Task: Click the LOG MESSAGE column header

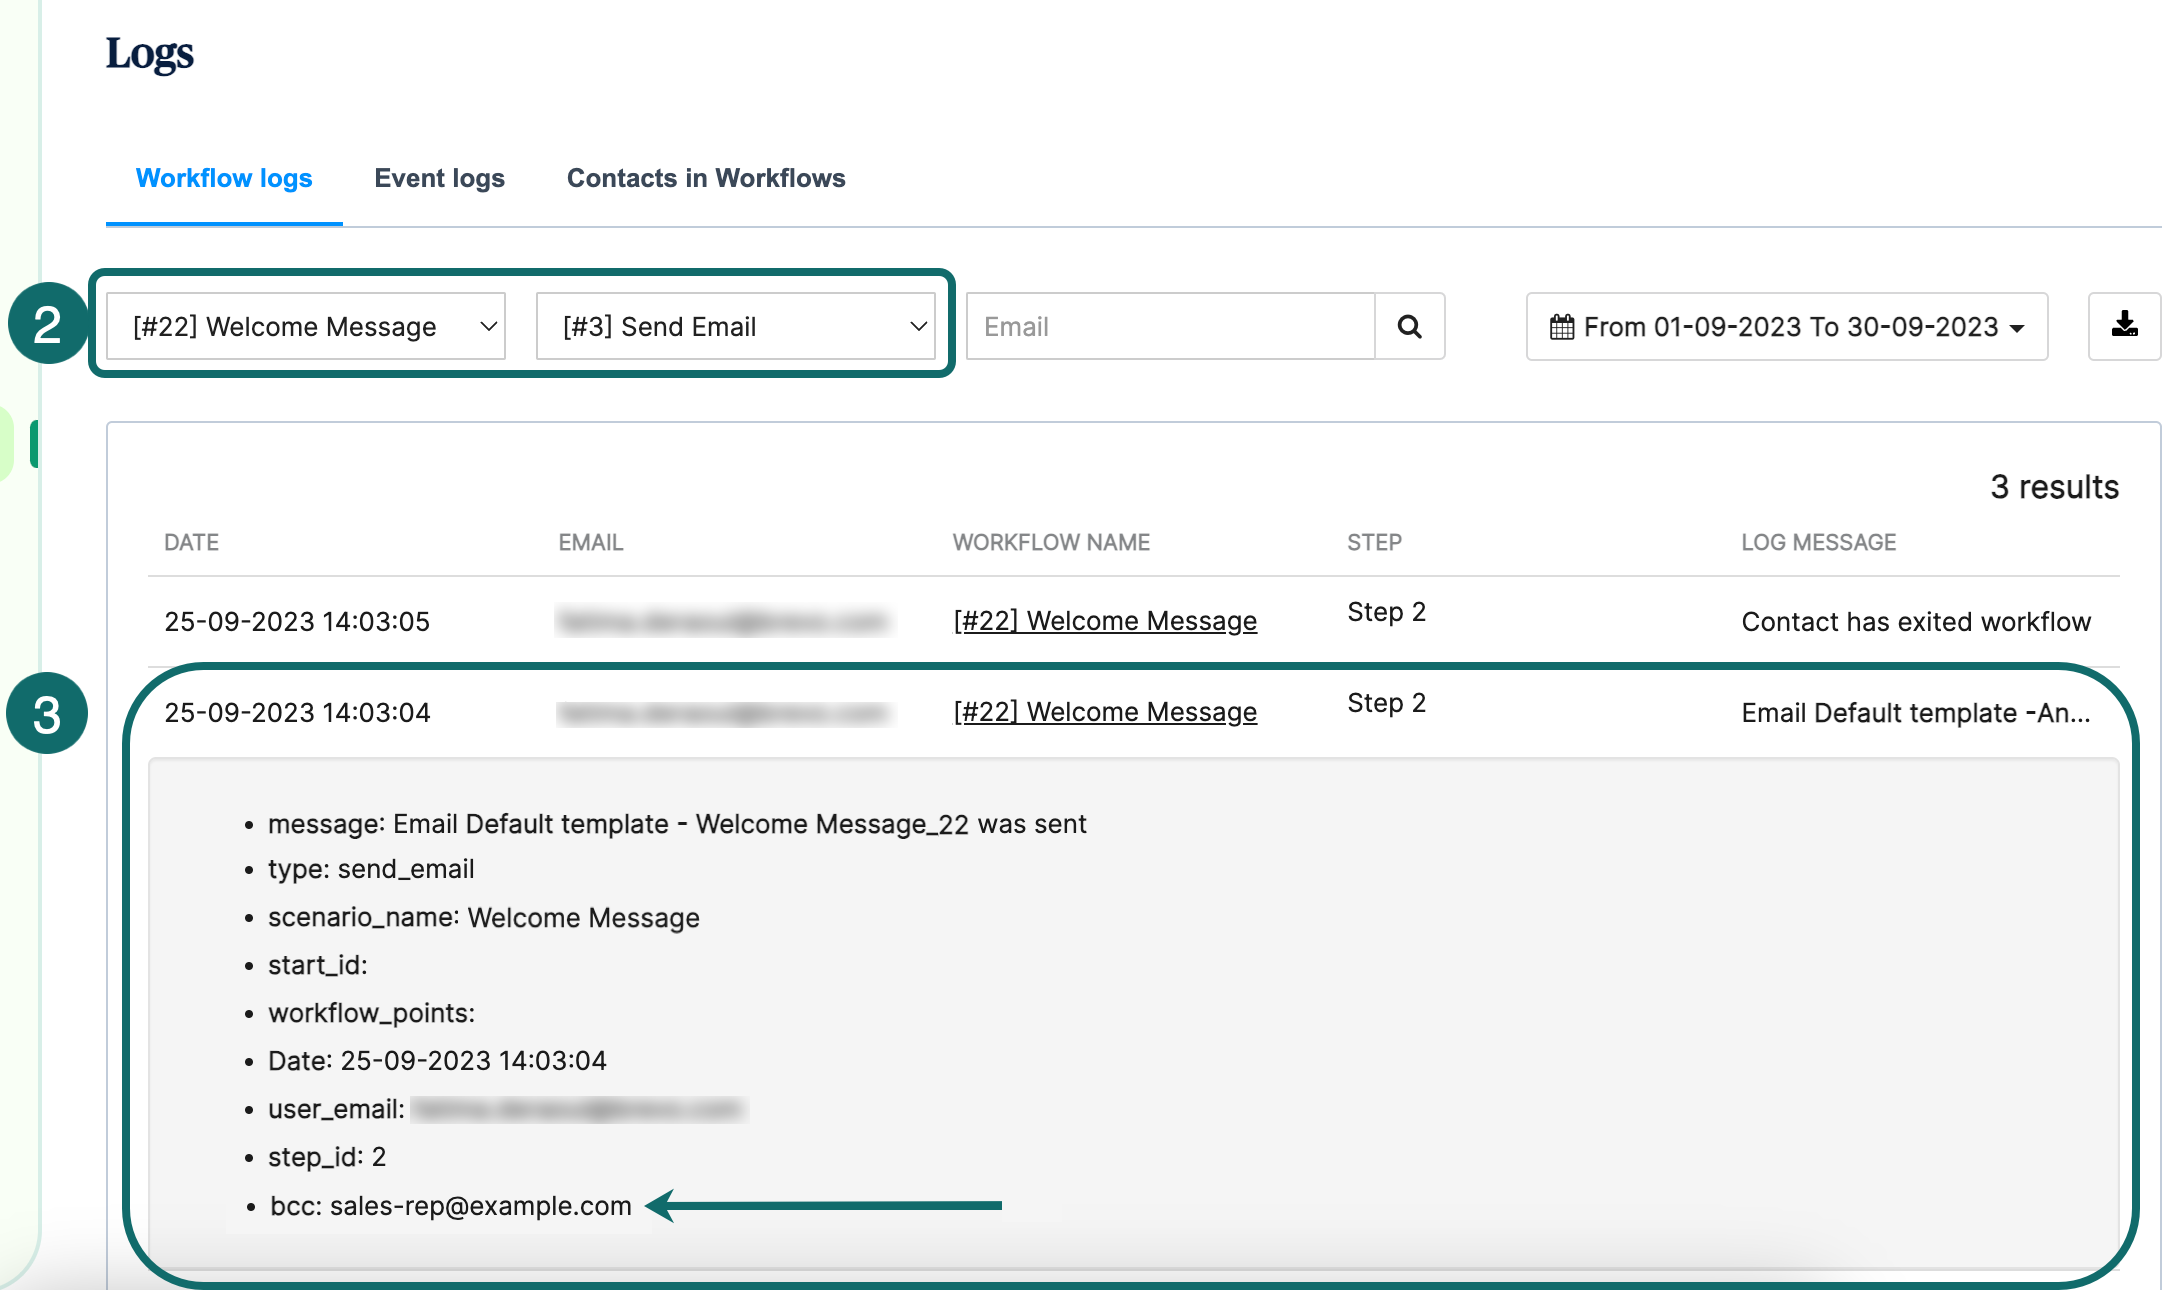Action: tap(1818, 542)
